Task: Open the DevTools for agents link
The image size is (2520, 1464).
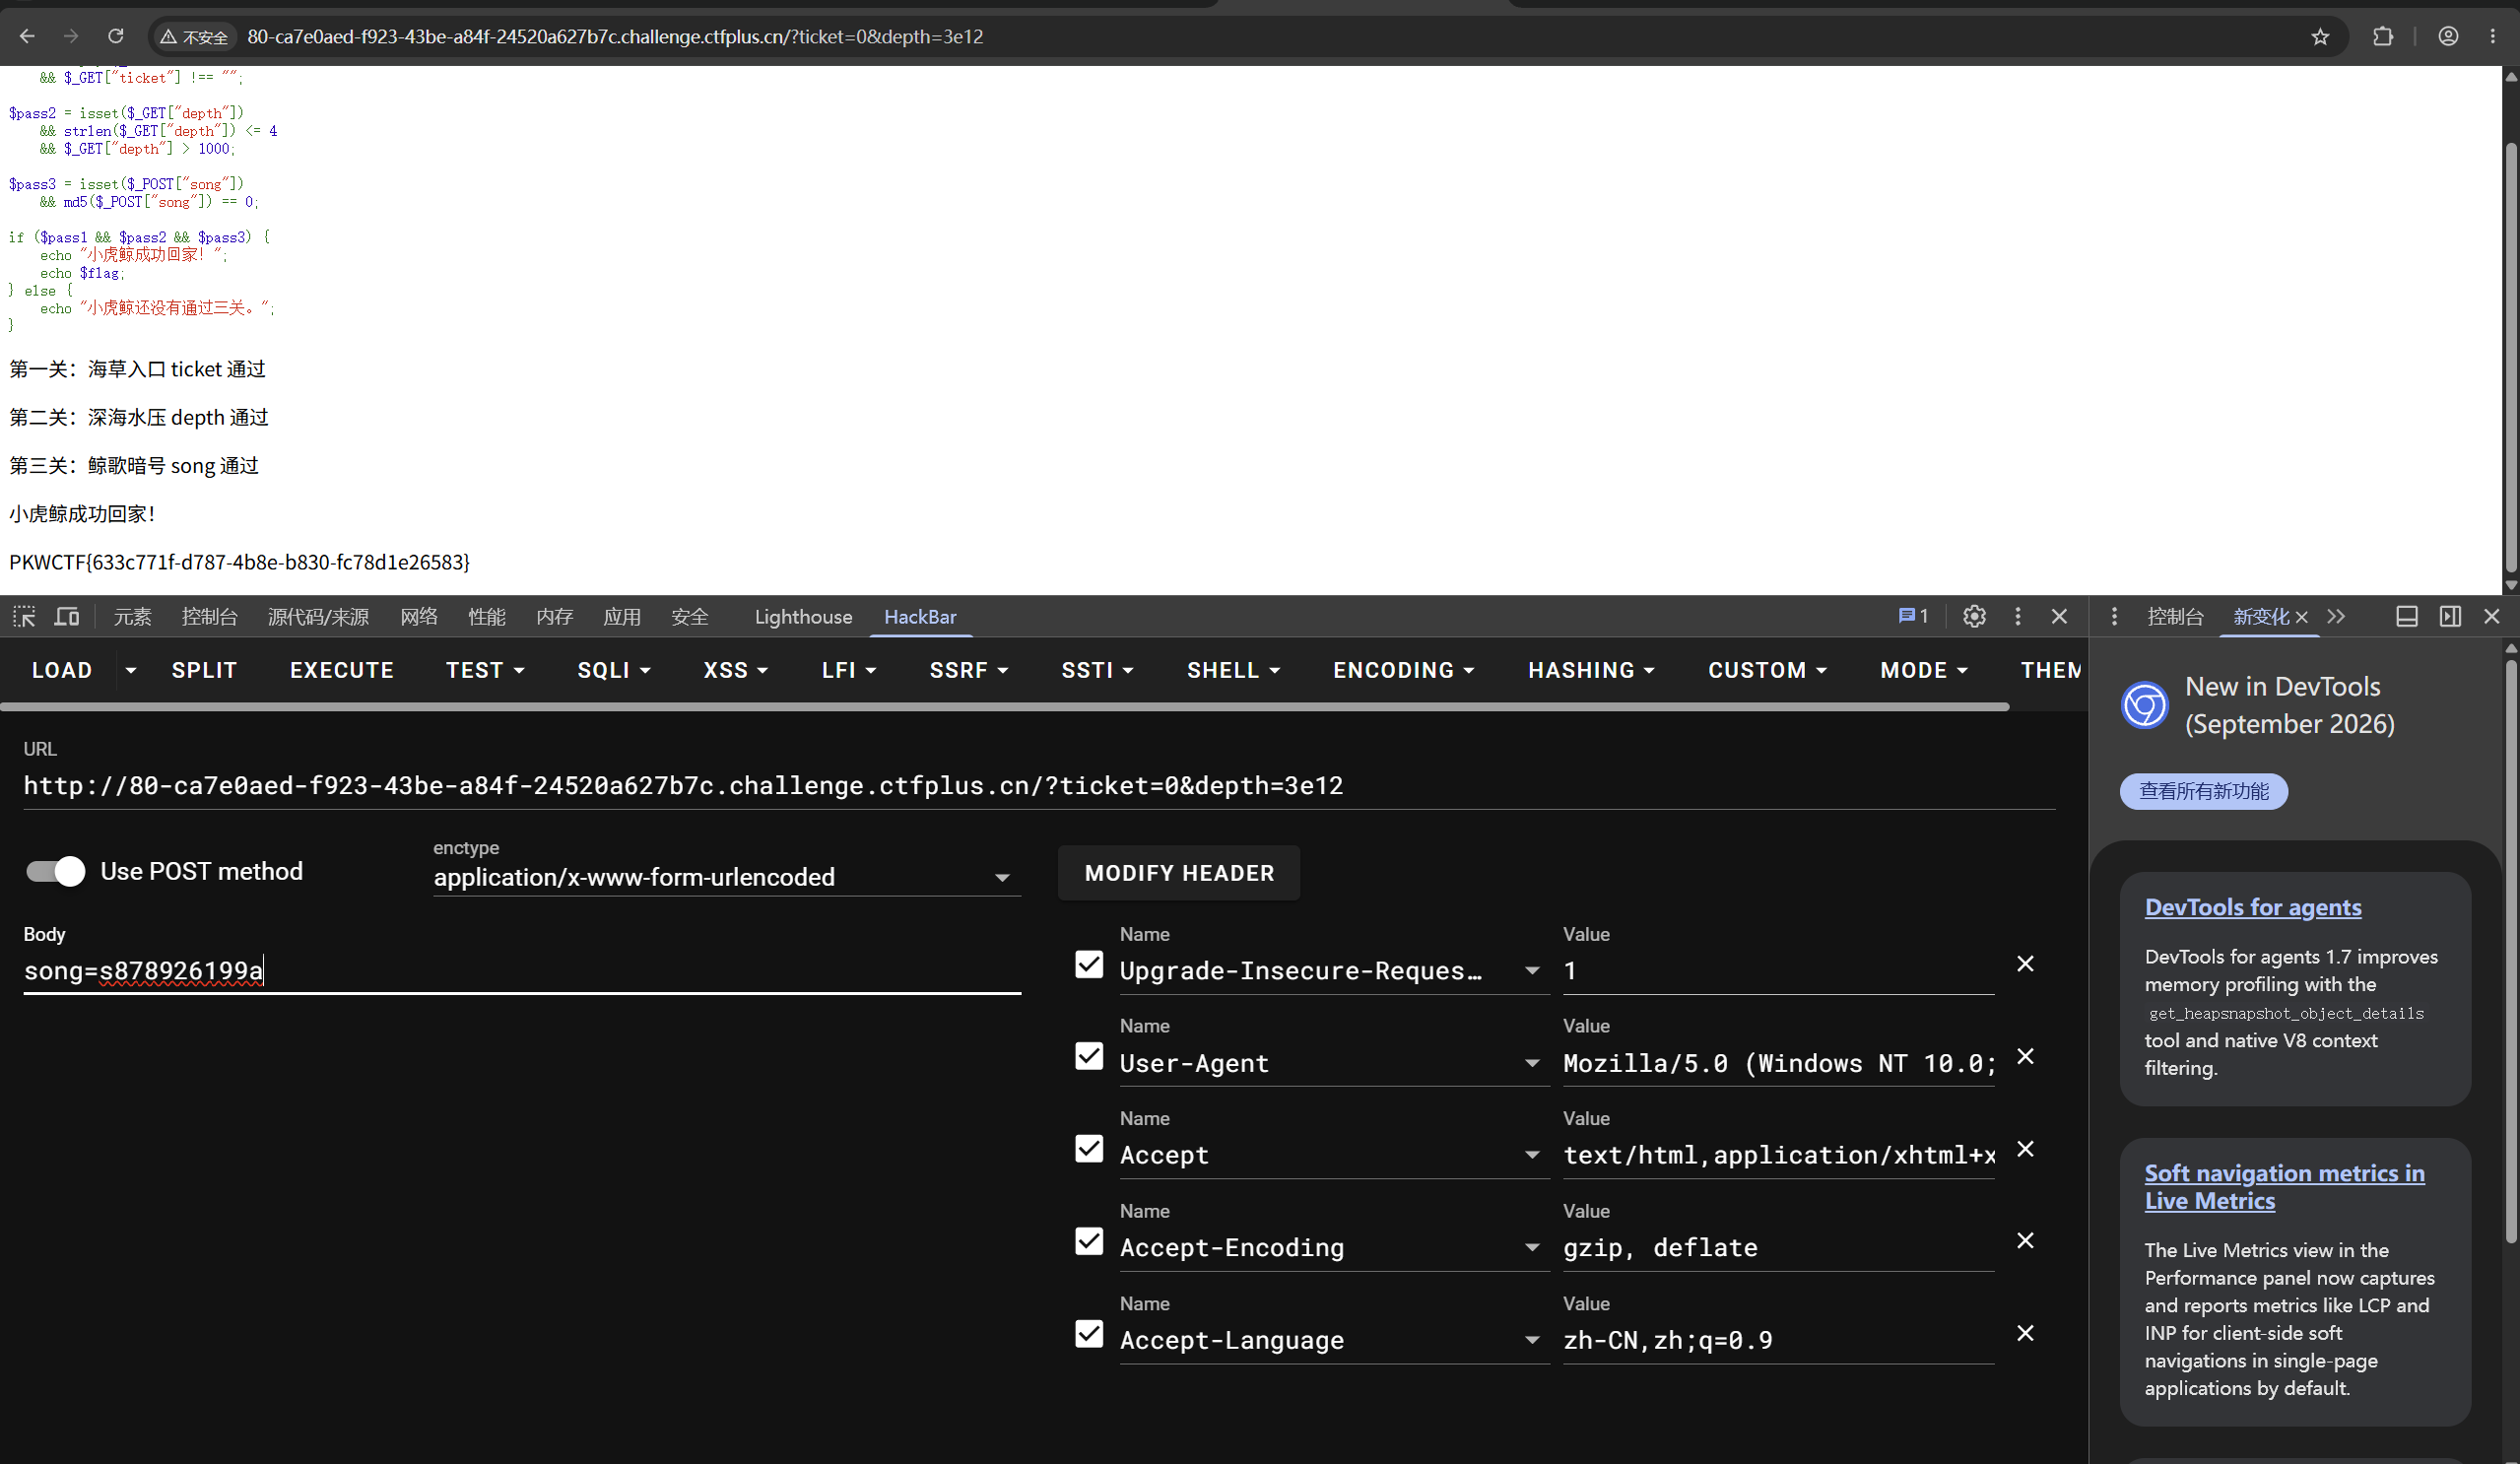Action: click(2253, 907)
